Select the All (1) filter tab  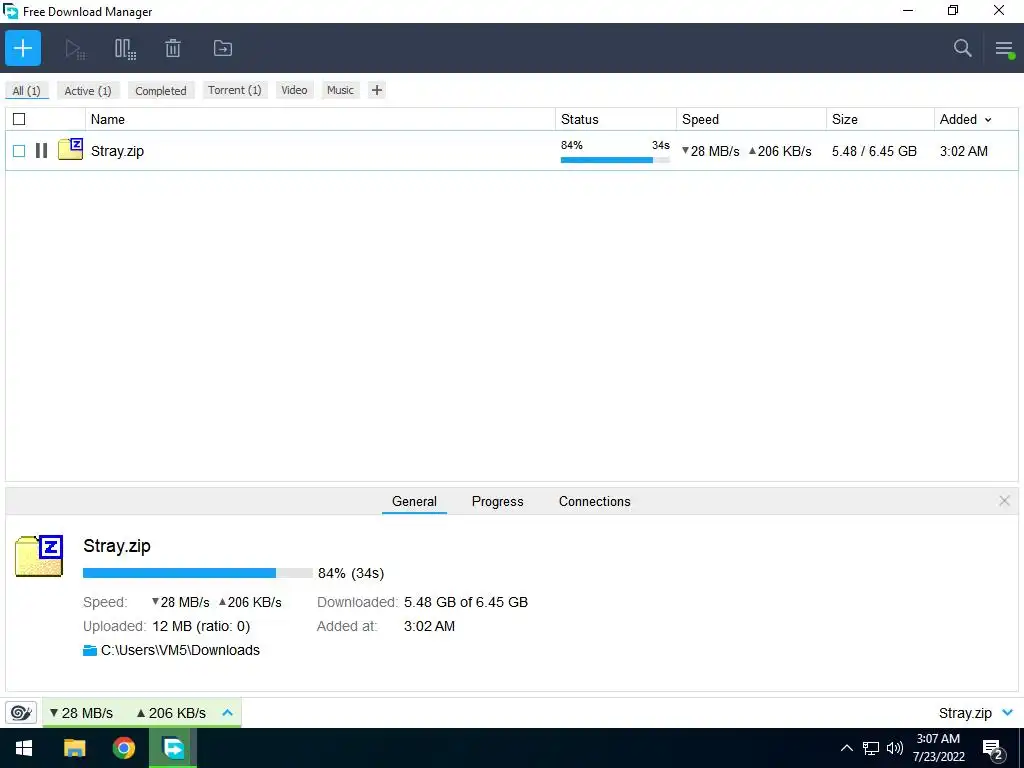coord(26,91)
